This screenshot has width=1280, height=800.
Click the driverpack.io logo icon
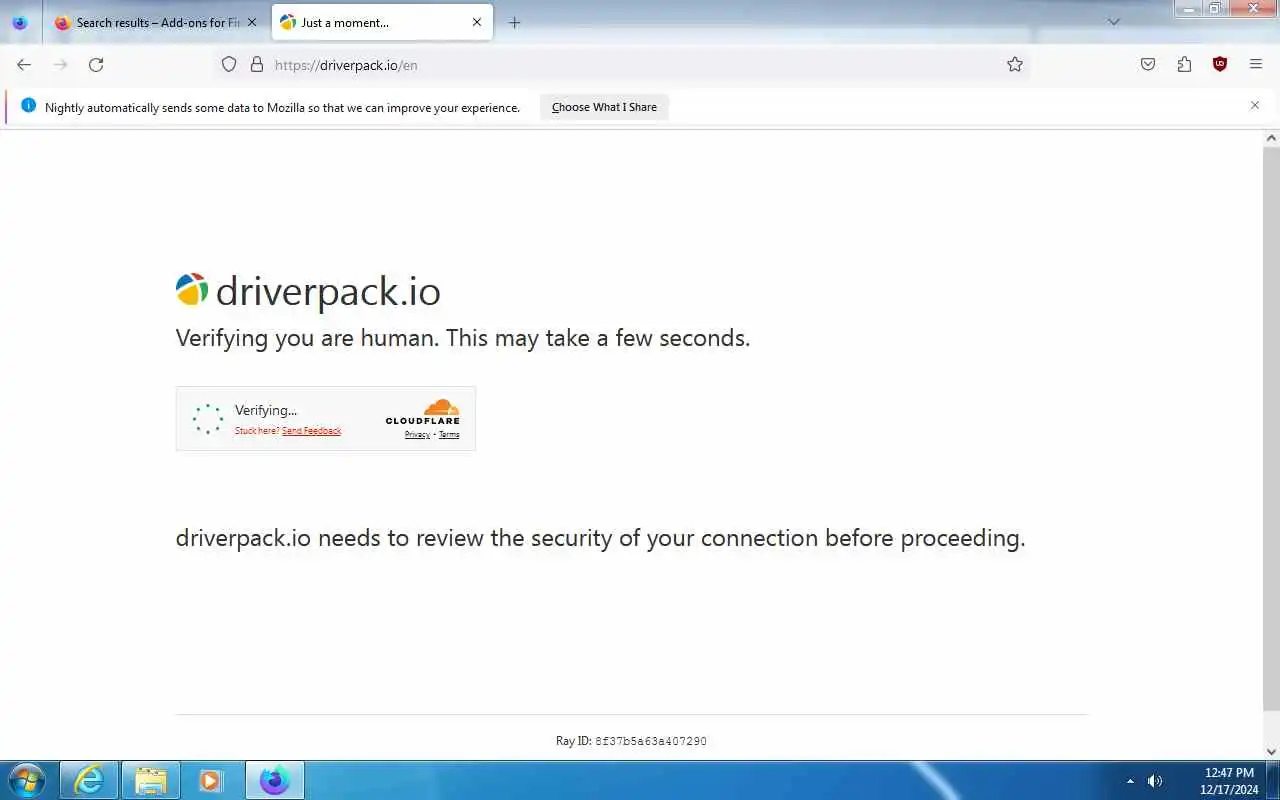tap(192, 290)
